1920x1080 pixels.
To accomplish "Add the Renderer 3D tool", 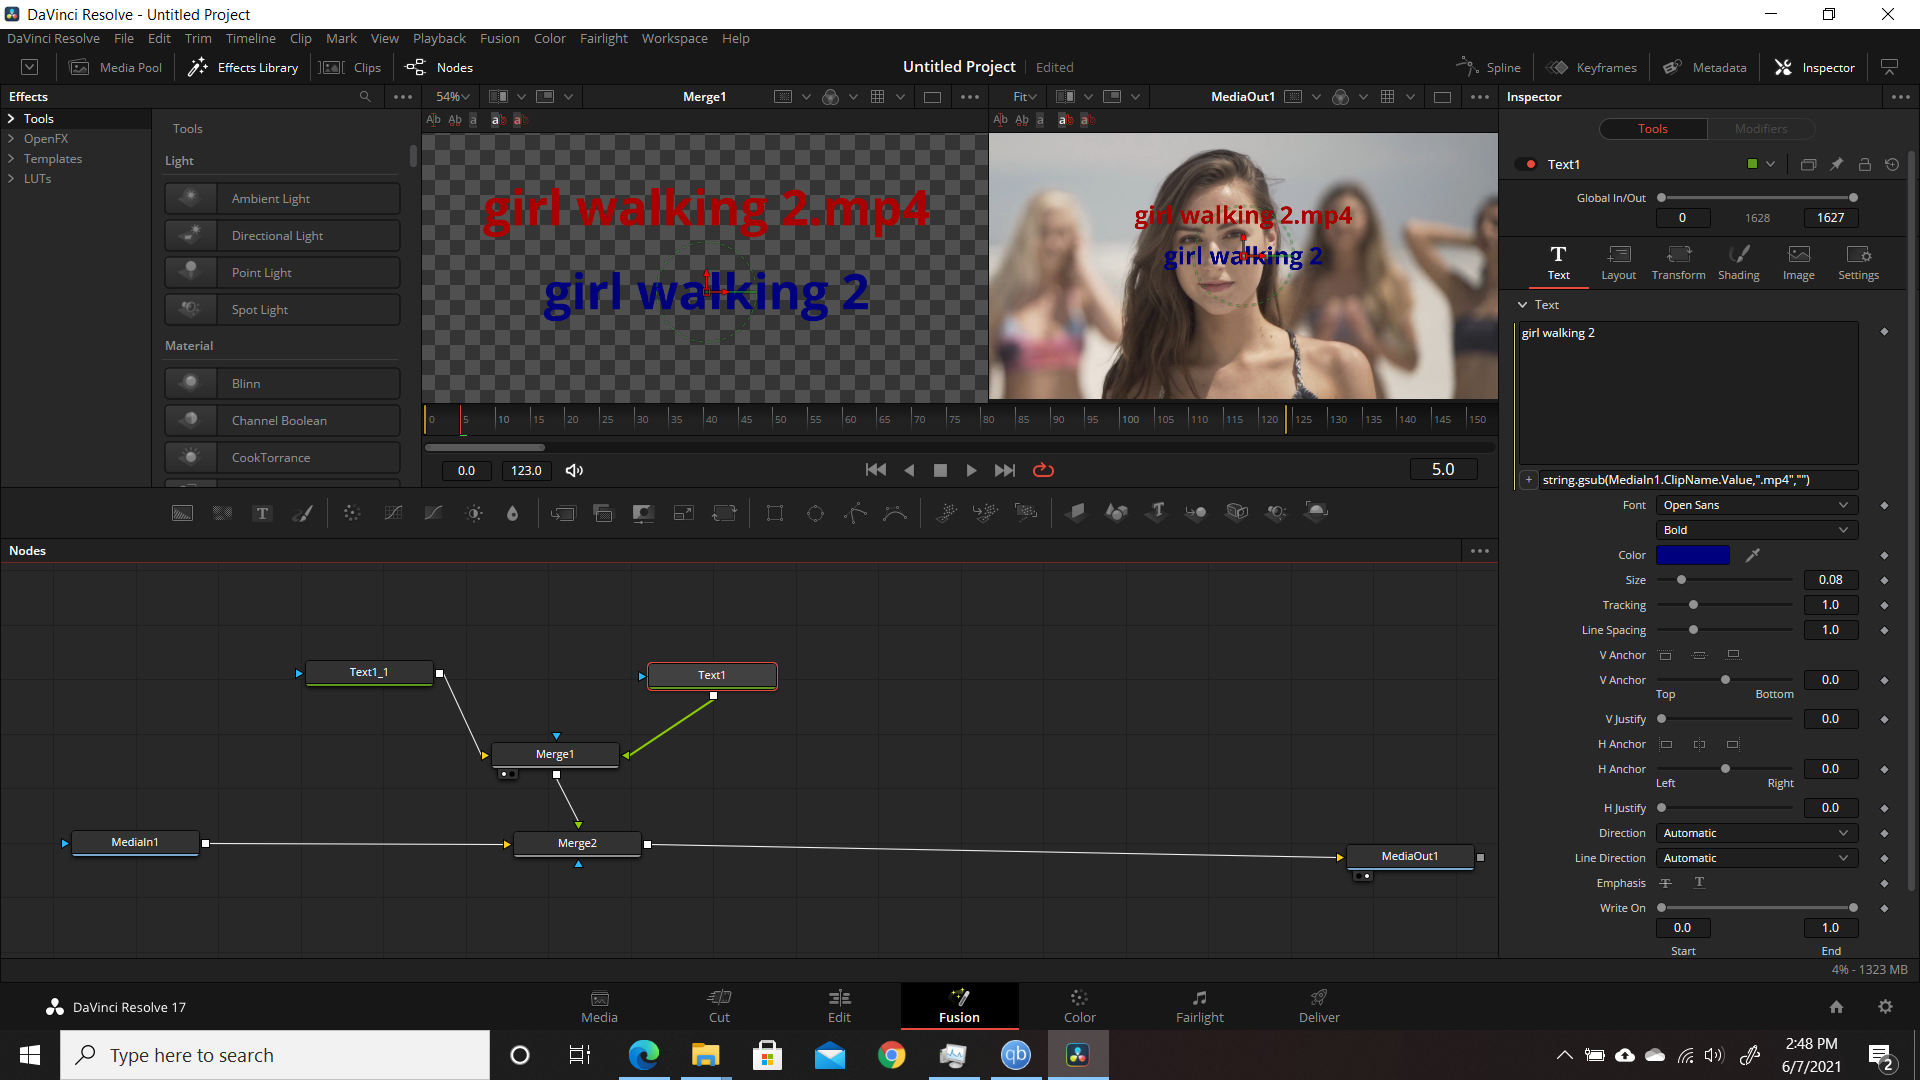I will point(1317,513).
